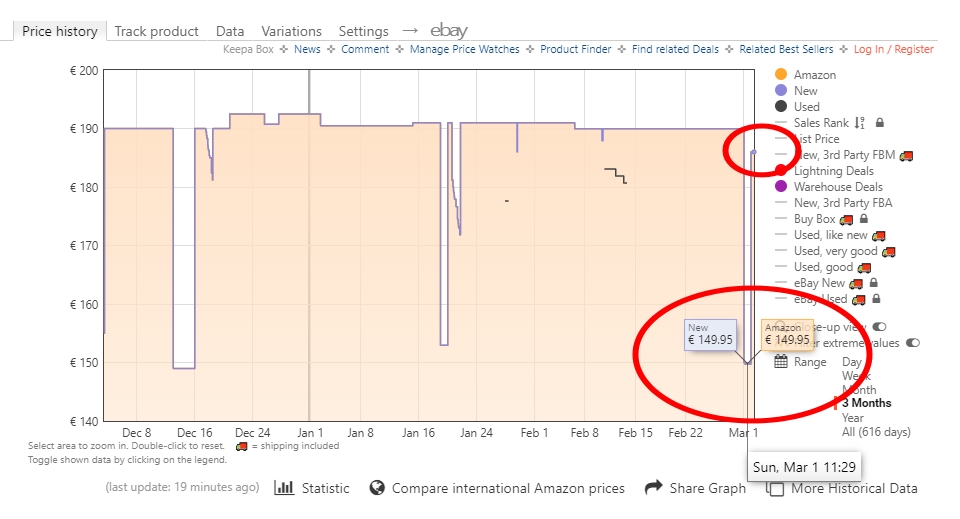960x519 pixels.
Task: Toggle the orange Amazon legend dot
Action: click(x=781, y=75)
